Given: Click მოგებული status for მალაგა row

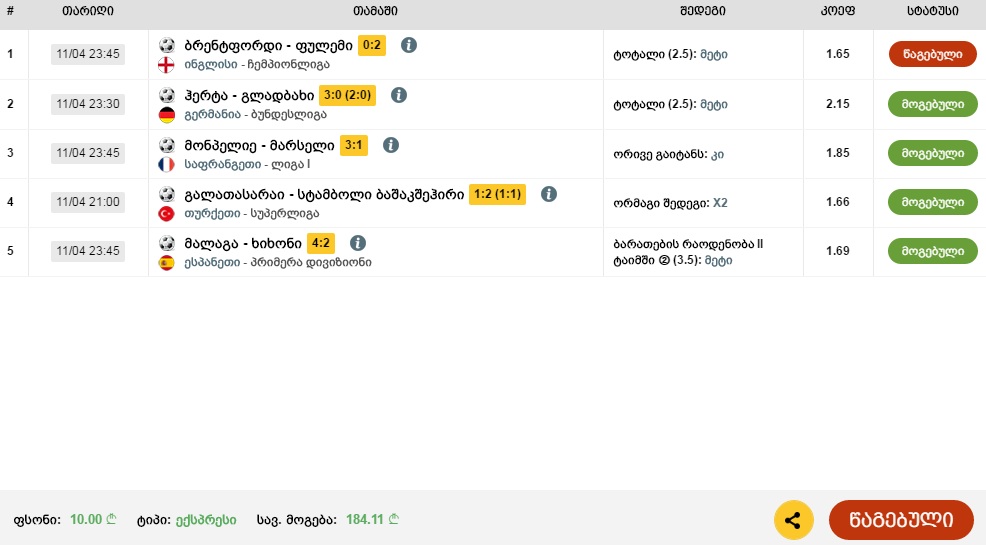Looking at the screenshot, I should pyautogui.click(x=933, y=251).
